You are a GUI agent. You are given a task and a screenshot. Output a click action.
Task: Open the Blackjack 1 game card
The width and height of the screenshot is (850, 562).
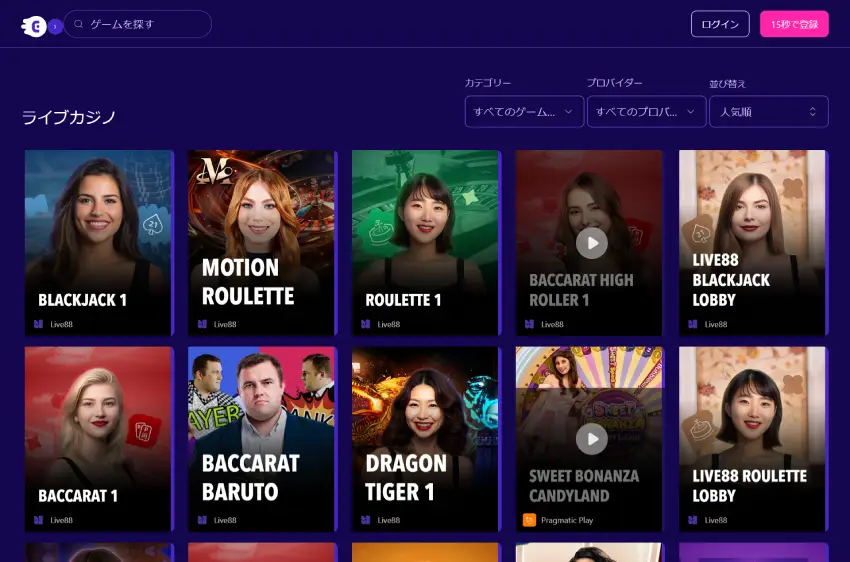click(98, 243)
